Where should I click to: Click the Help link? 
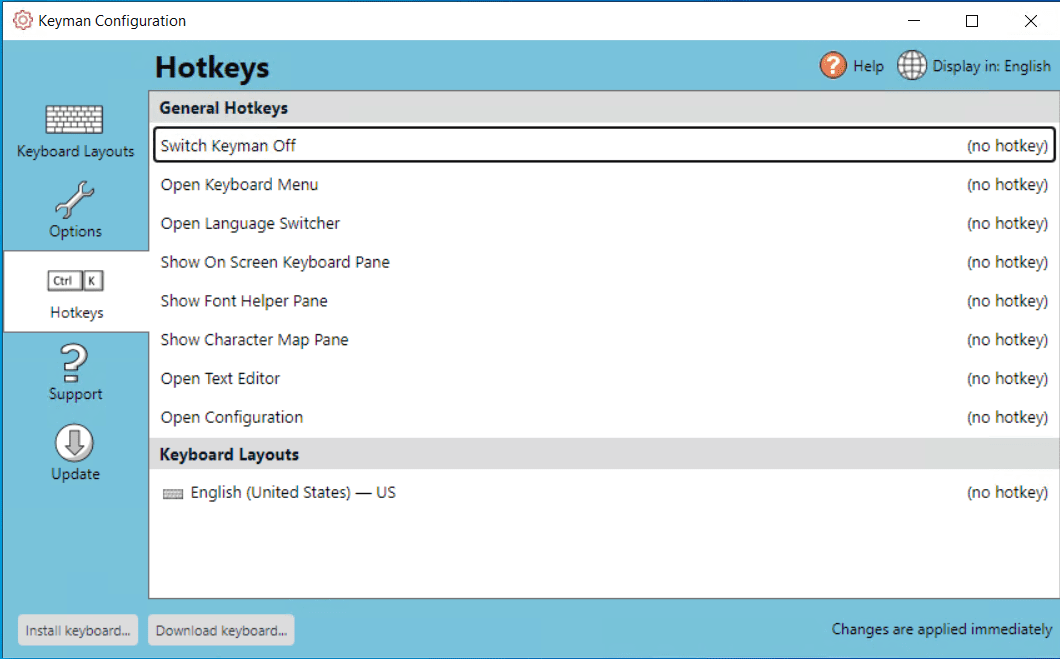pyautogui.click(x=868, y=66)
